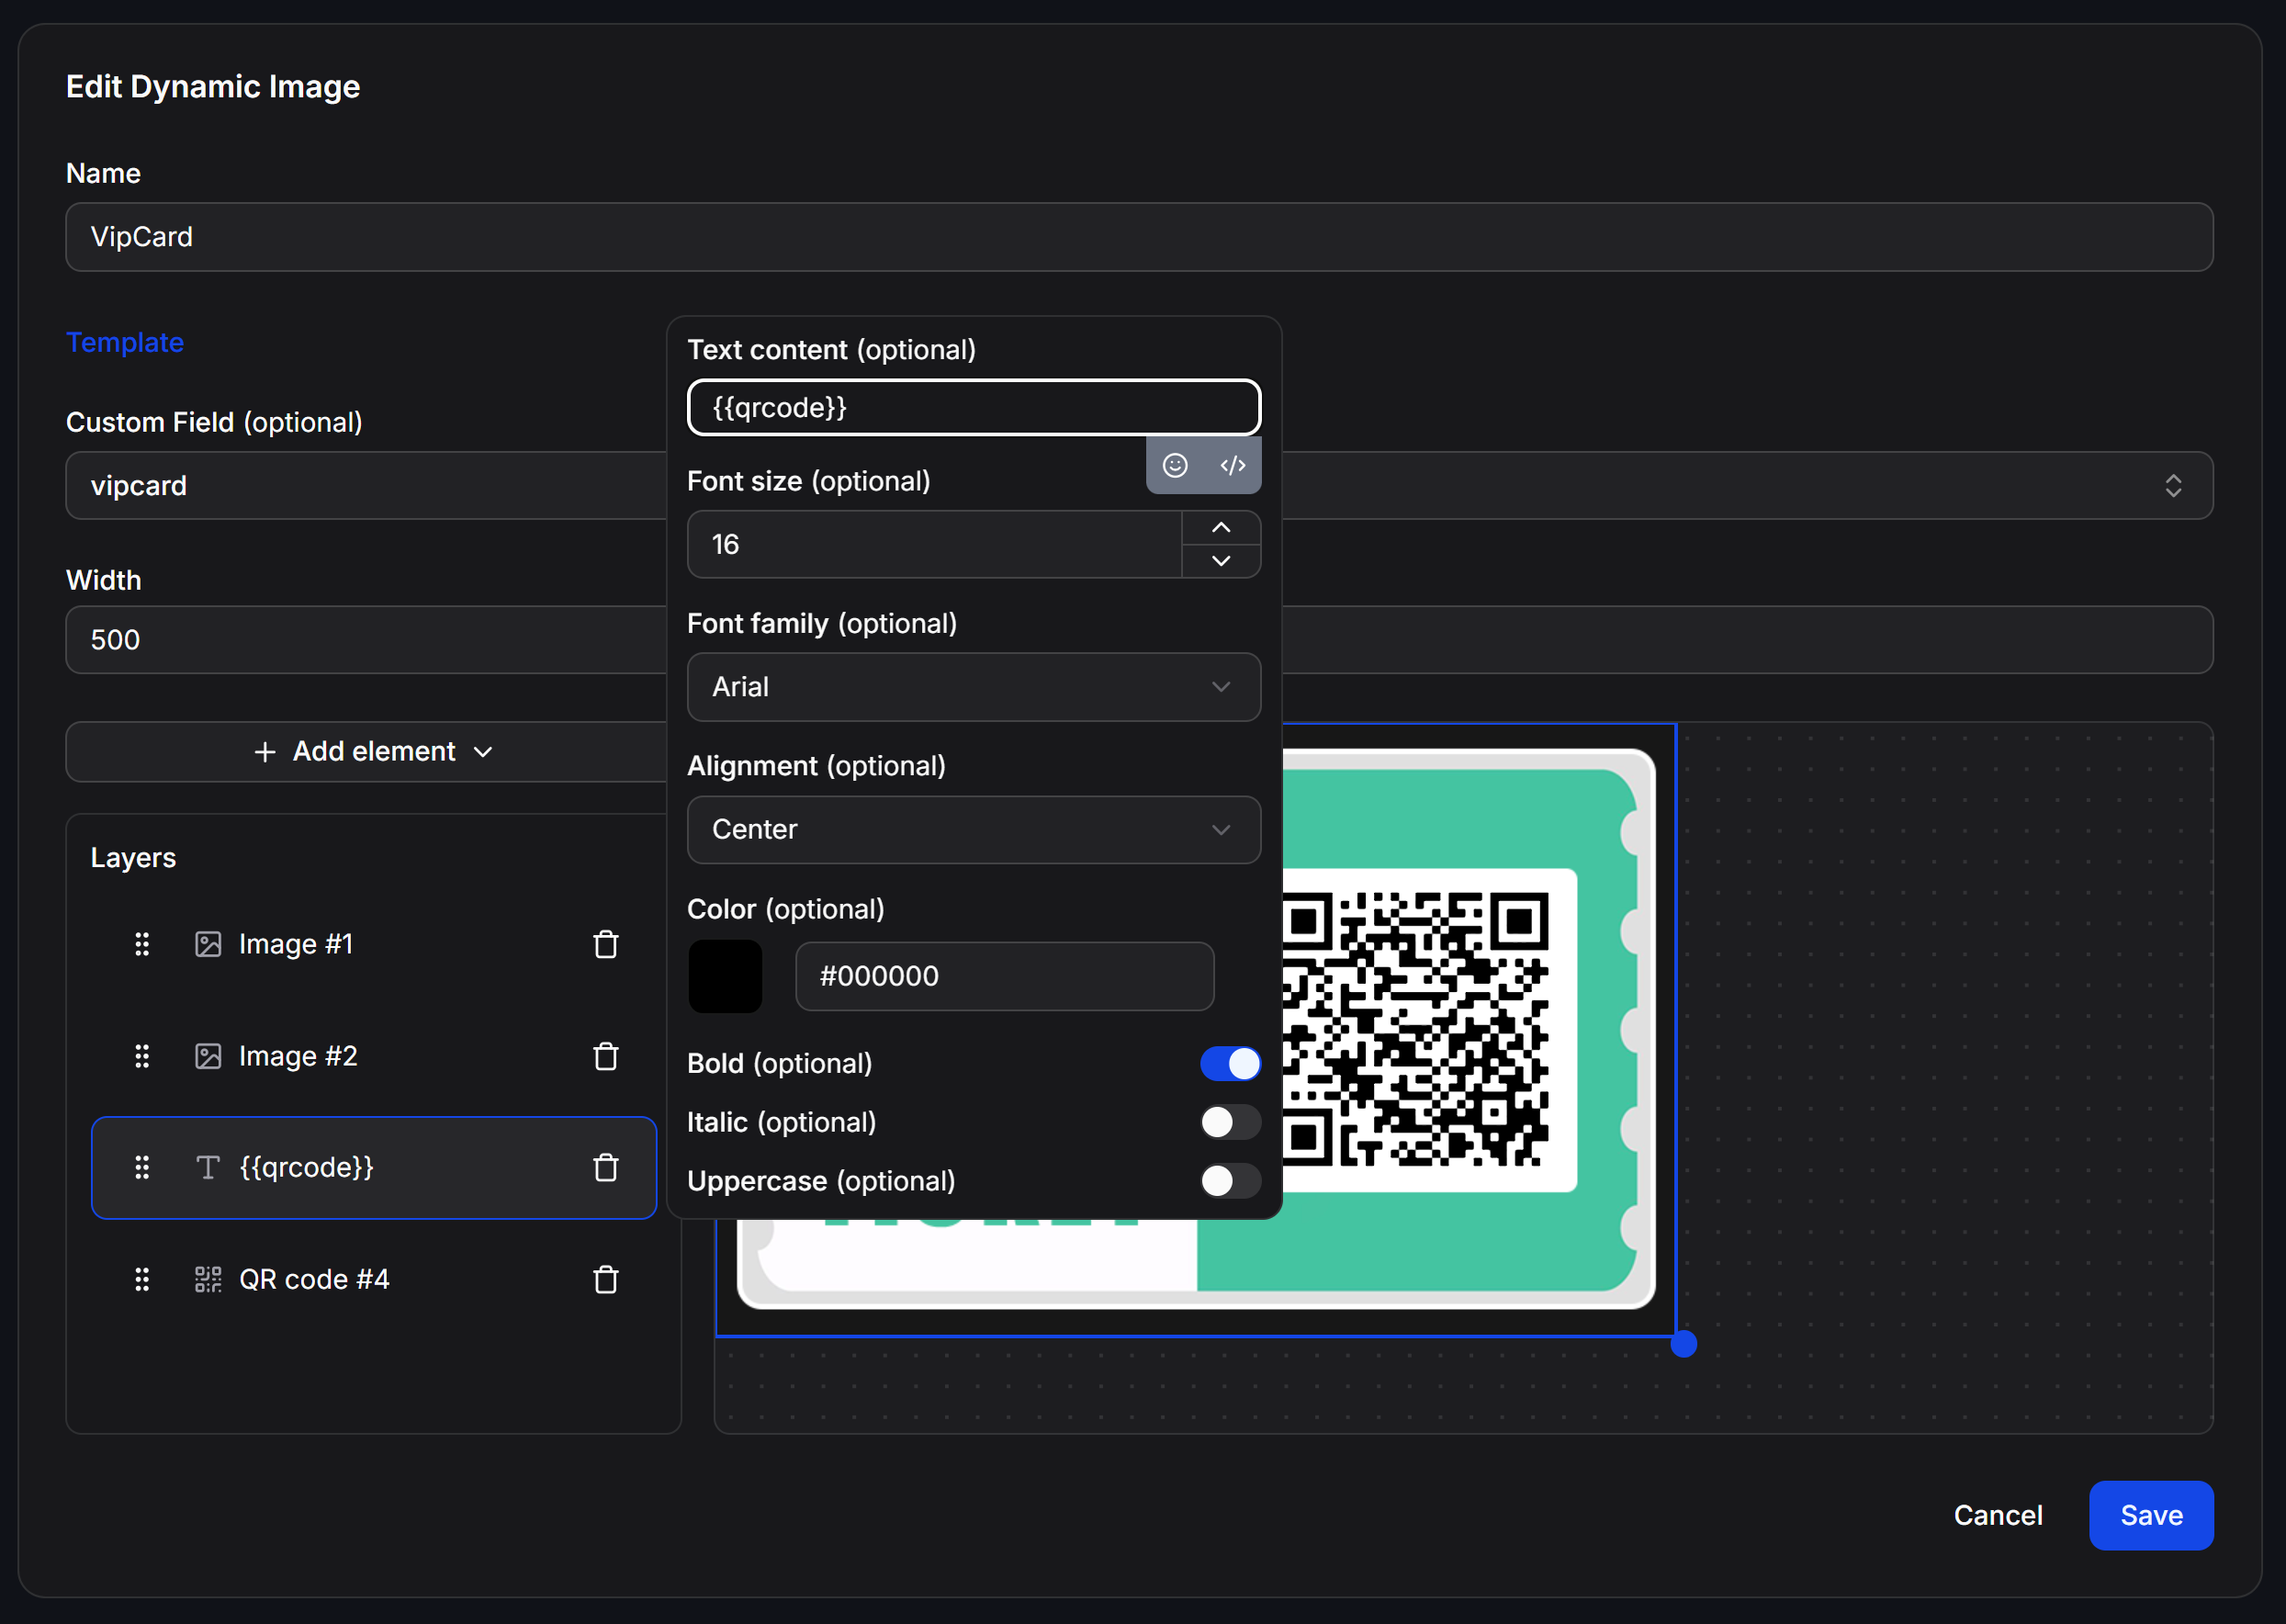Viewport: 2286px width, 1624px height.
Task: Open the Custom Field selector arrows
Action: [2173, 486]
